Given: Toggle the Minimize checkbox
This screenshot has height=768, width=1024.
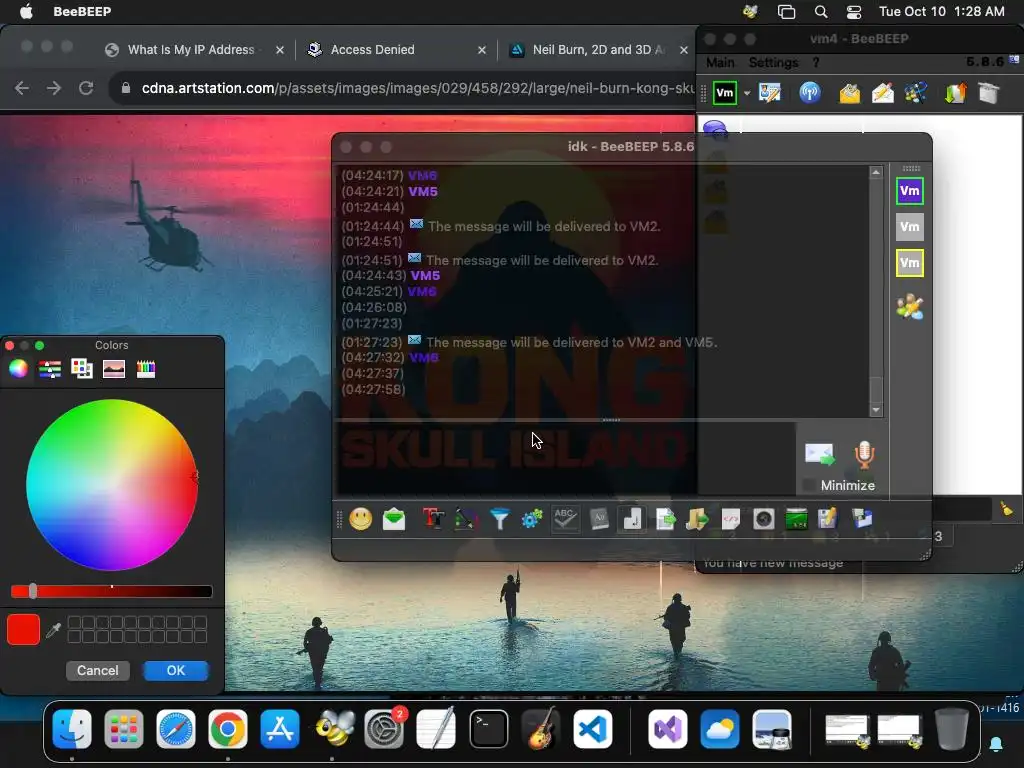Looking at the screenshot, I should [x=808, y=485].
